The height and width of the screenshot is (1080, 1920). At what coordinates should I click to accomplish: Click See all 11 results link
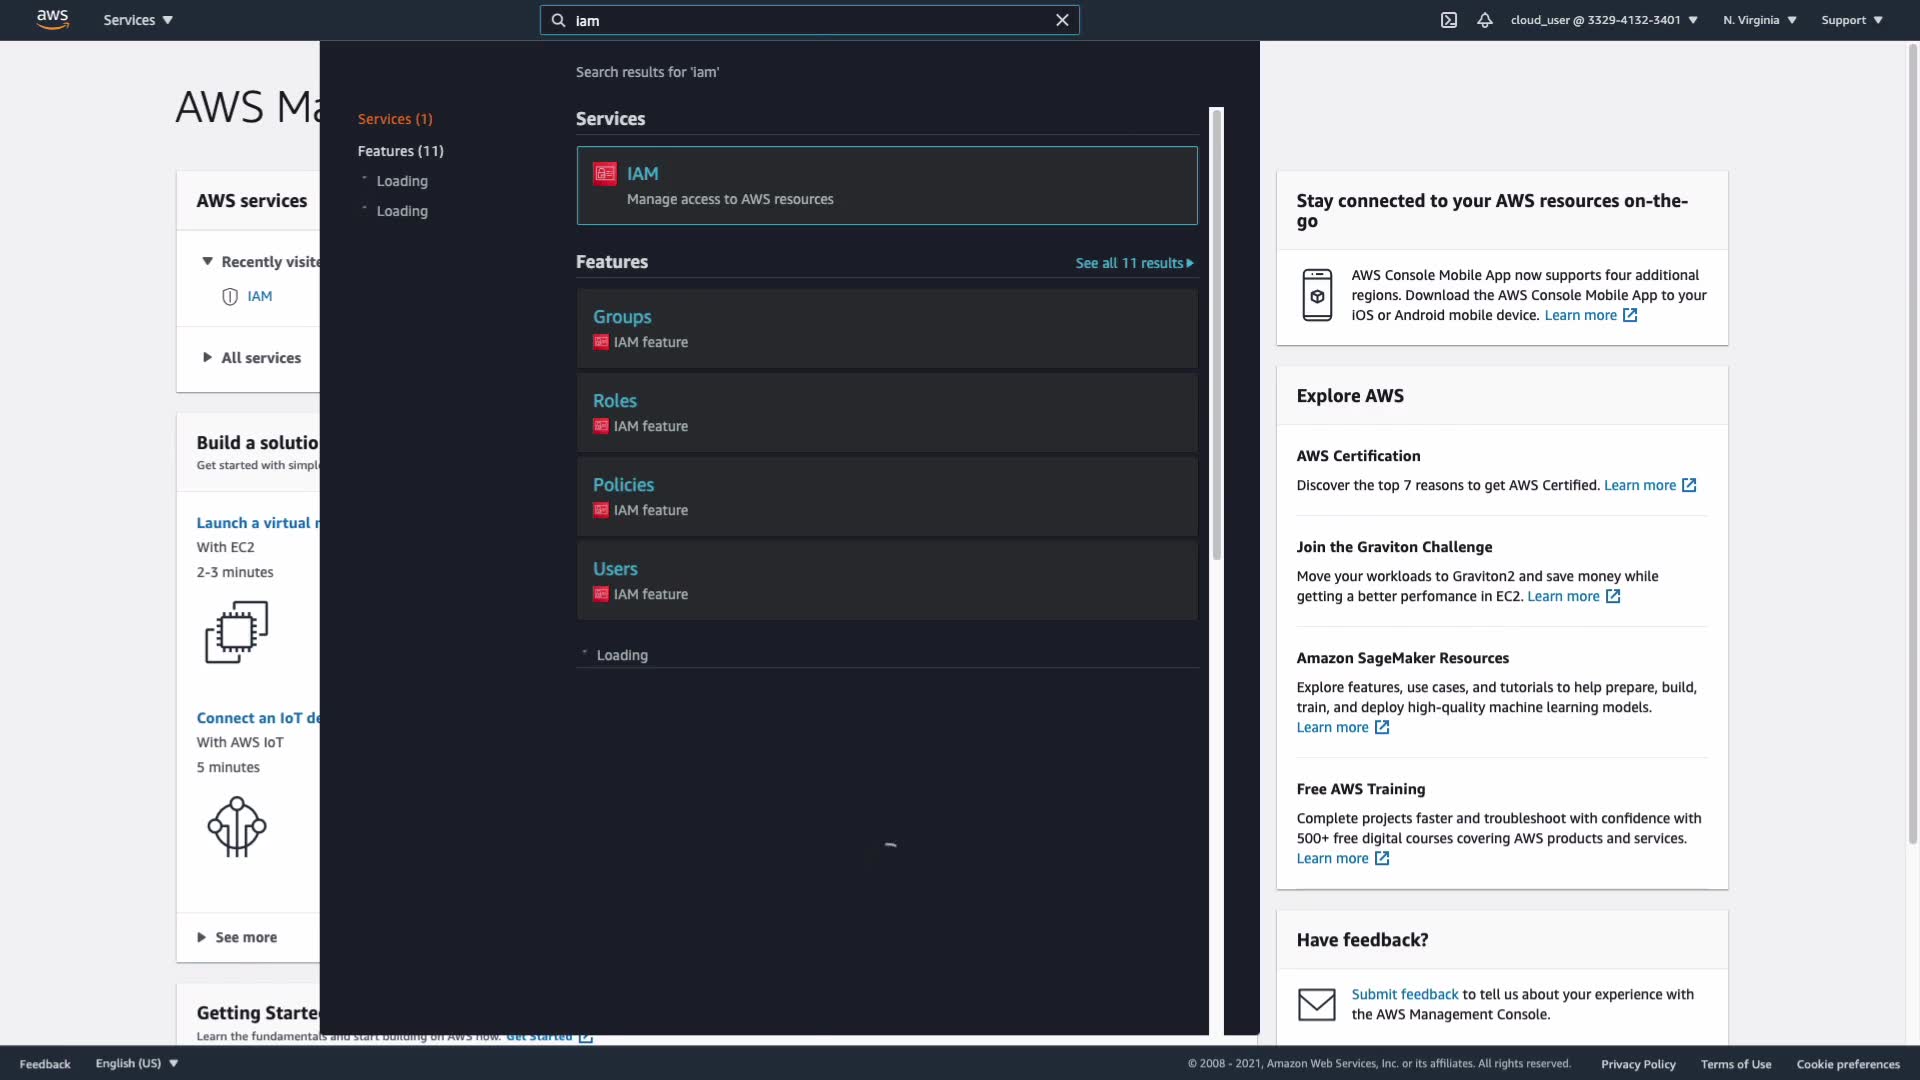[x=1134, y=263]
